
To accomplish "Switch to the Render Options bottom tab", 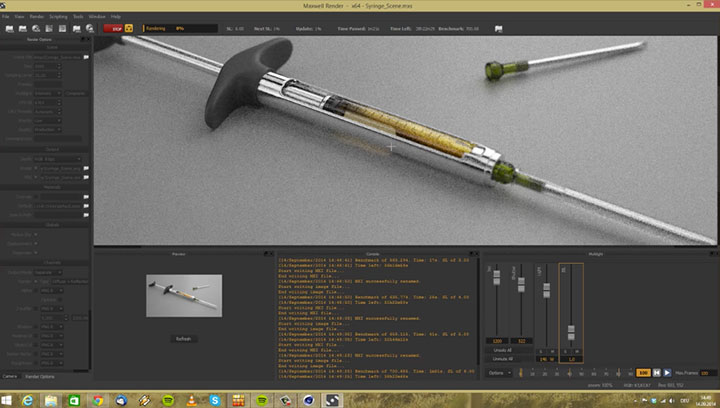I will click(40, 377).
